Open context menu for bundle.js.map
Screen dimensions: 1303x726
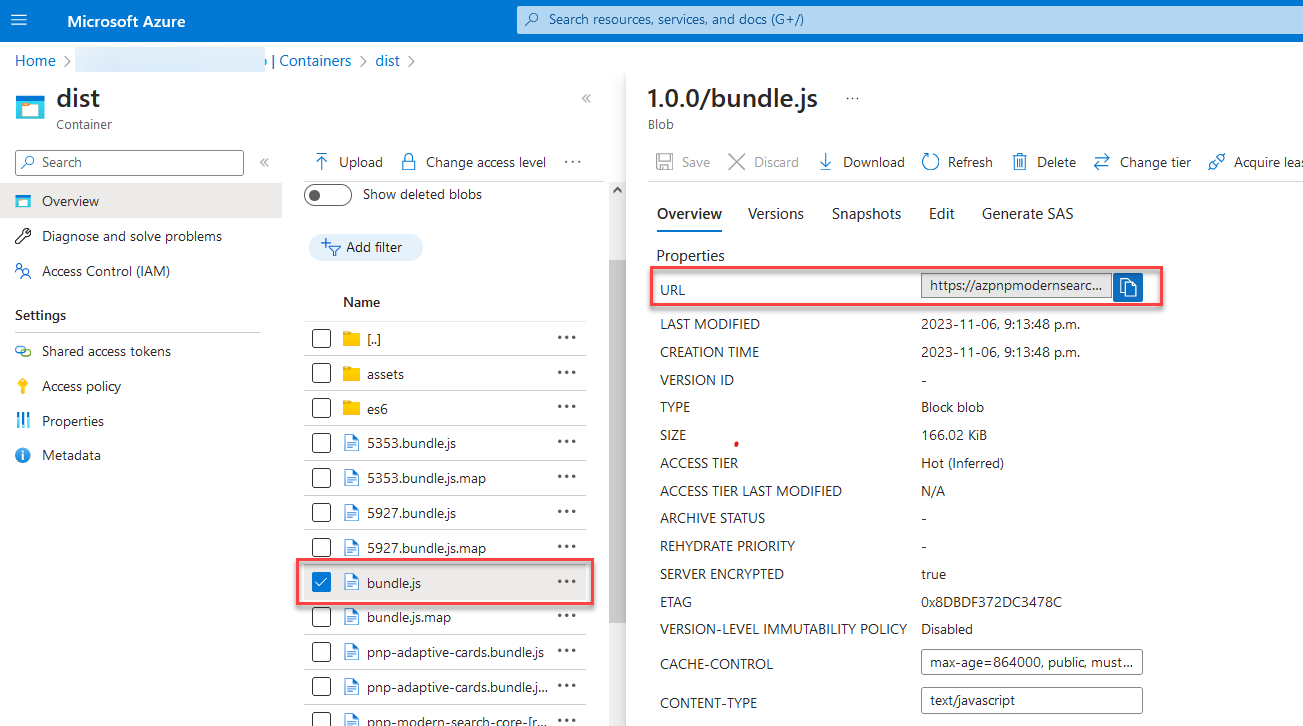coord(567,616)
